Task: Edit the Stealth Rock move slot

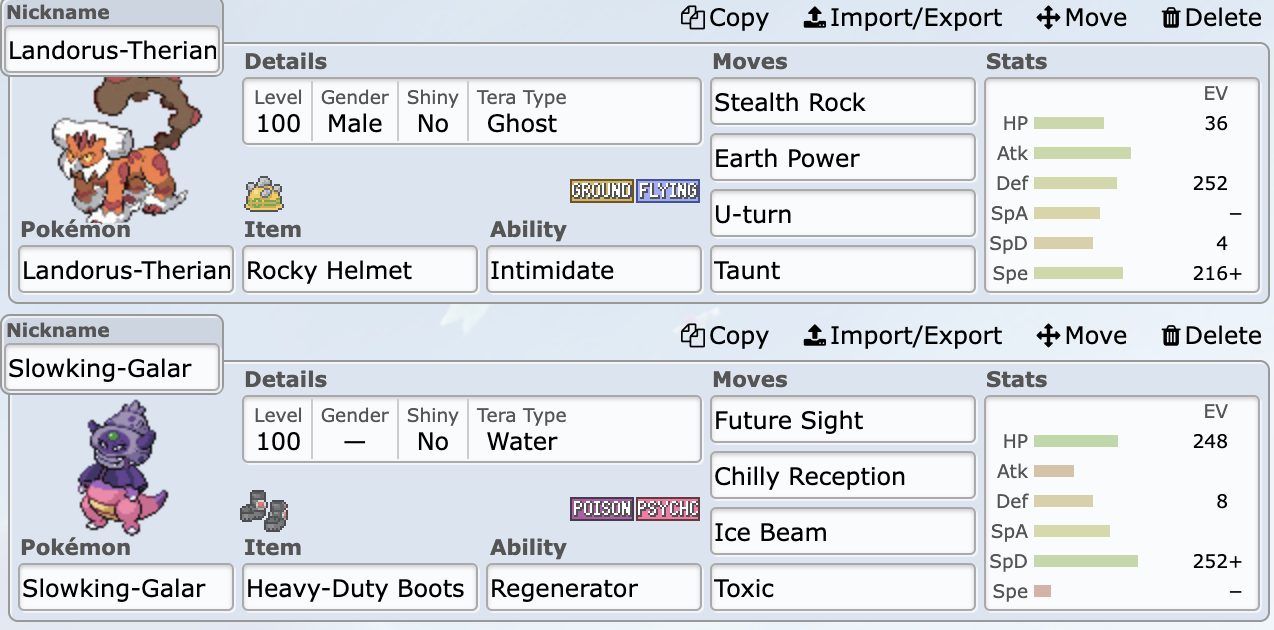Action: [x=843, y=102]
